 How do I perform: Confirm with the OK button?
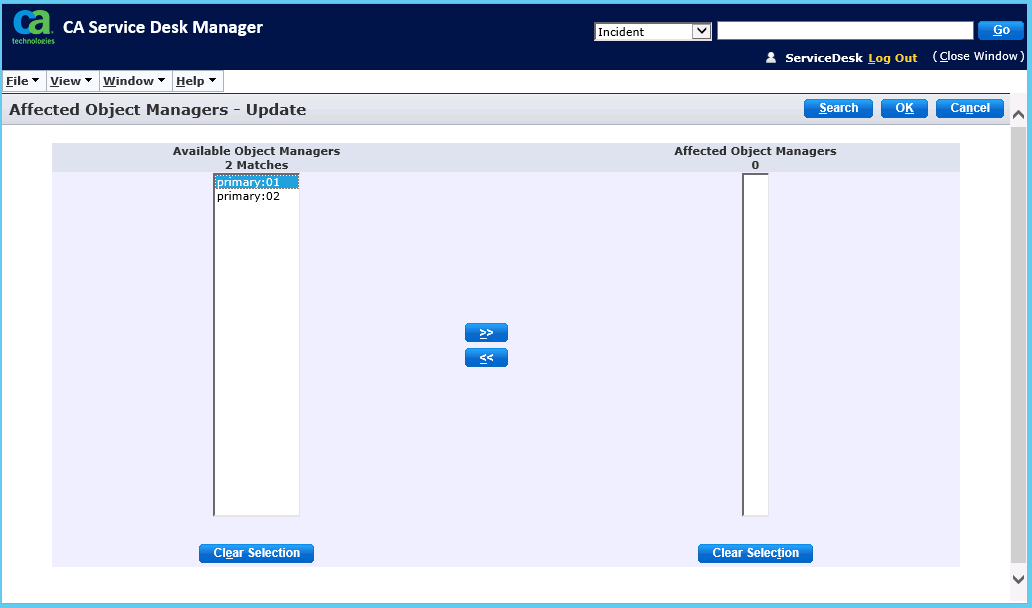[x=904, y=108]
